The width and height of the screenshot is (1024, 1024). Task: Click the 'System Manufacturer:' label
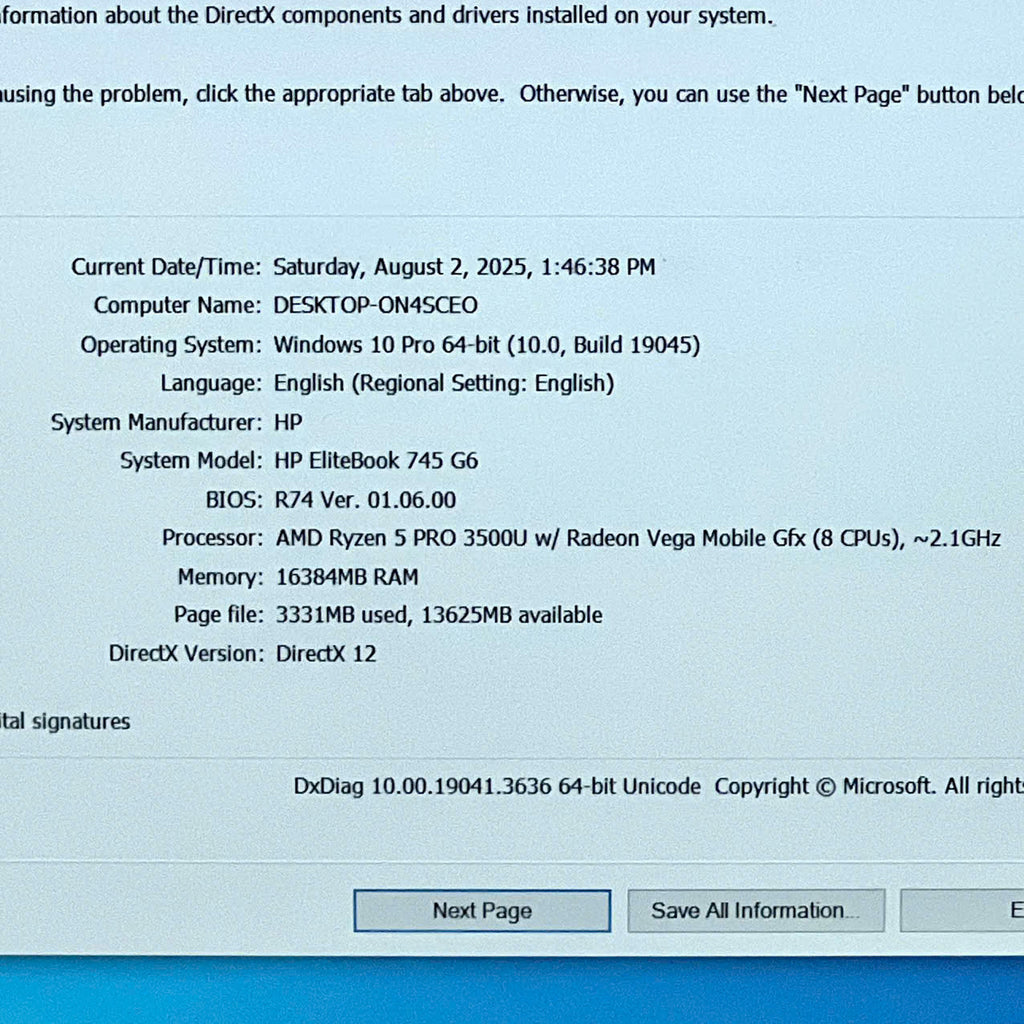157,423
